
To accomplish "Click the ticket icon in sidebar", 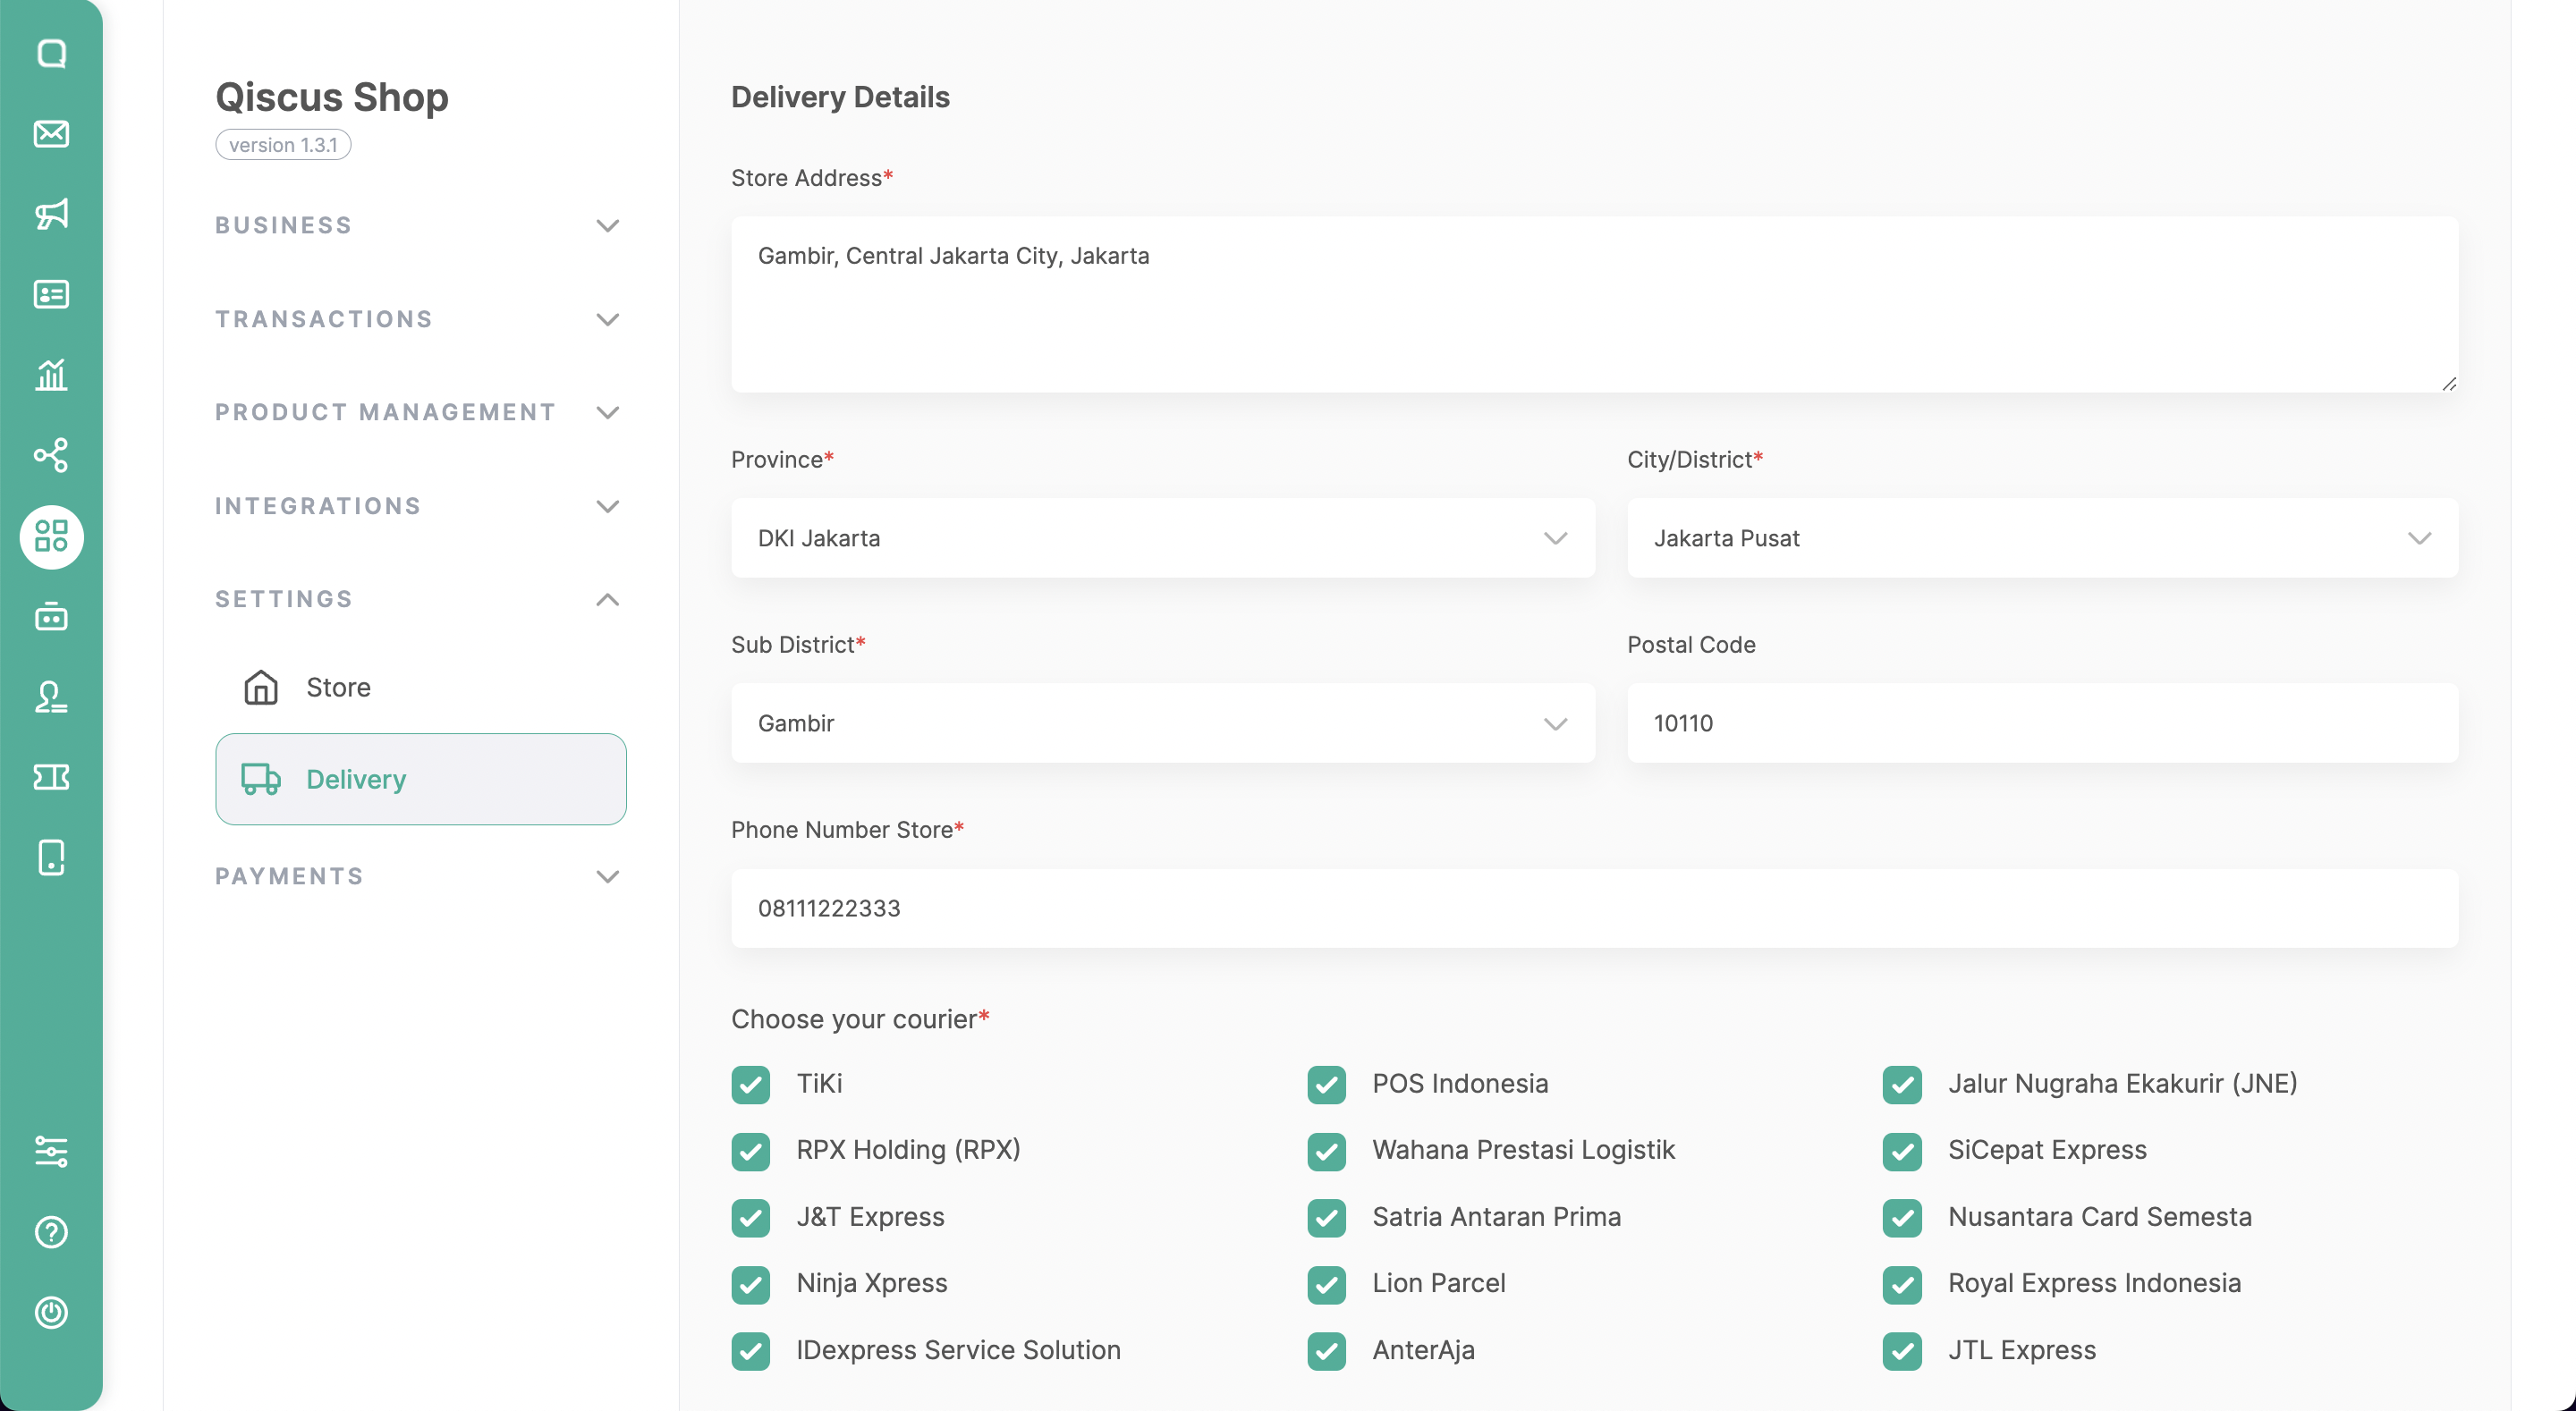I will (51, 777).
